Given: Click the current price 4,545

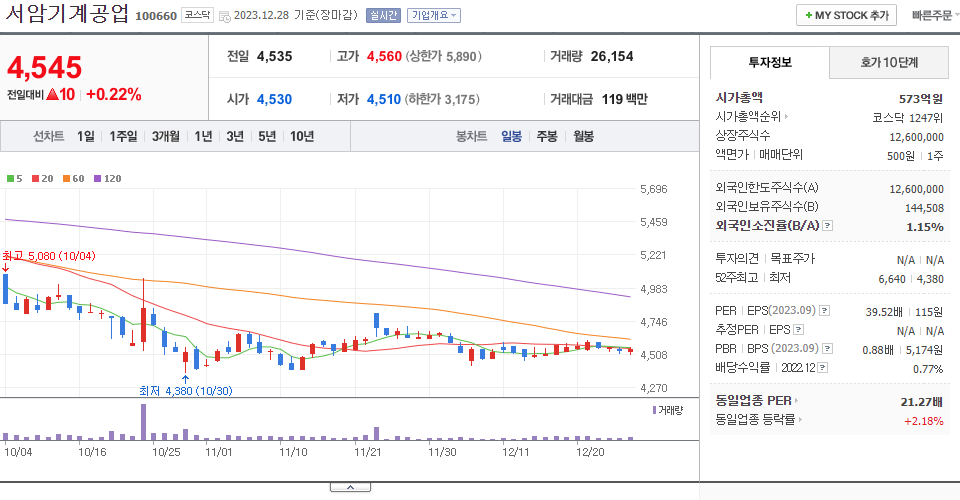Looking at the screenshot, I should [x=44, y=67].
